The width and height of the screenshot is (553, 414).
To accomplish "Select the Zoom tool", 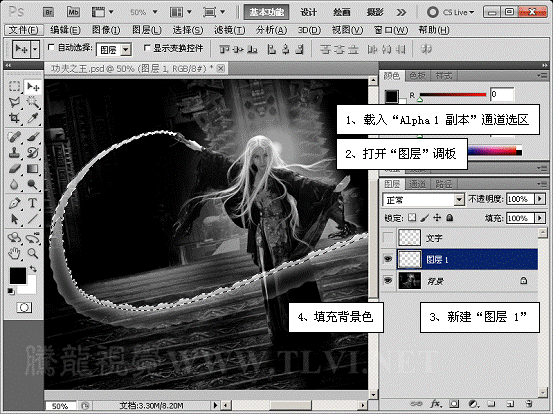I will [33, 253].
